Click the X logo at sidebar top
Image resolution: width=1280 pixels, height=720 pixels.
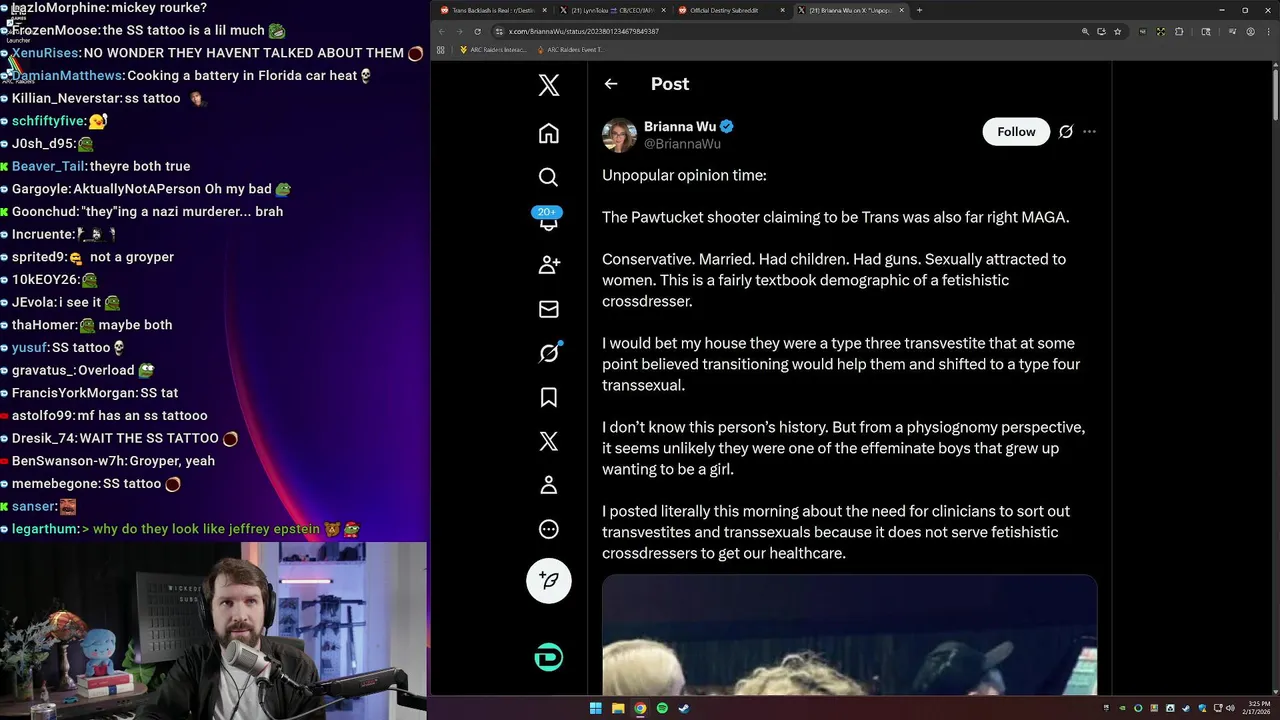tap(549, 85)
